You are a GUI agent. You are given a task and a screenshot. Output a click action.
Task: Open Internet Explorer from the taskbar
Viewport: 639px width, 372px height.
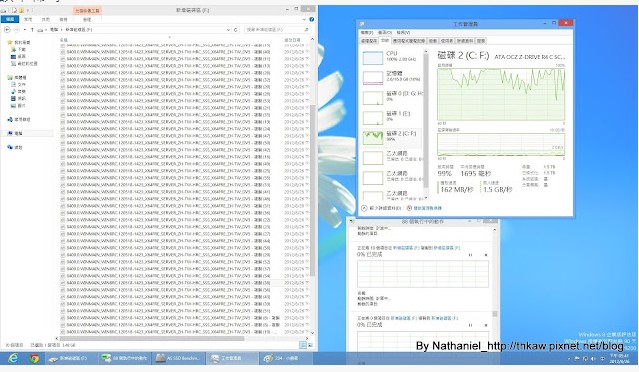pyautogui.click(x=13, y=358)
